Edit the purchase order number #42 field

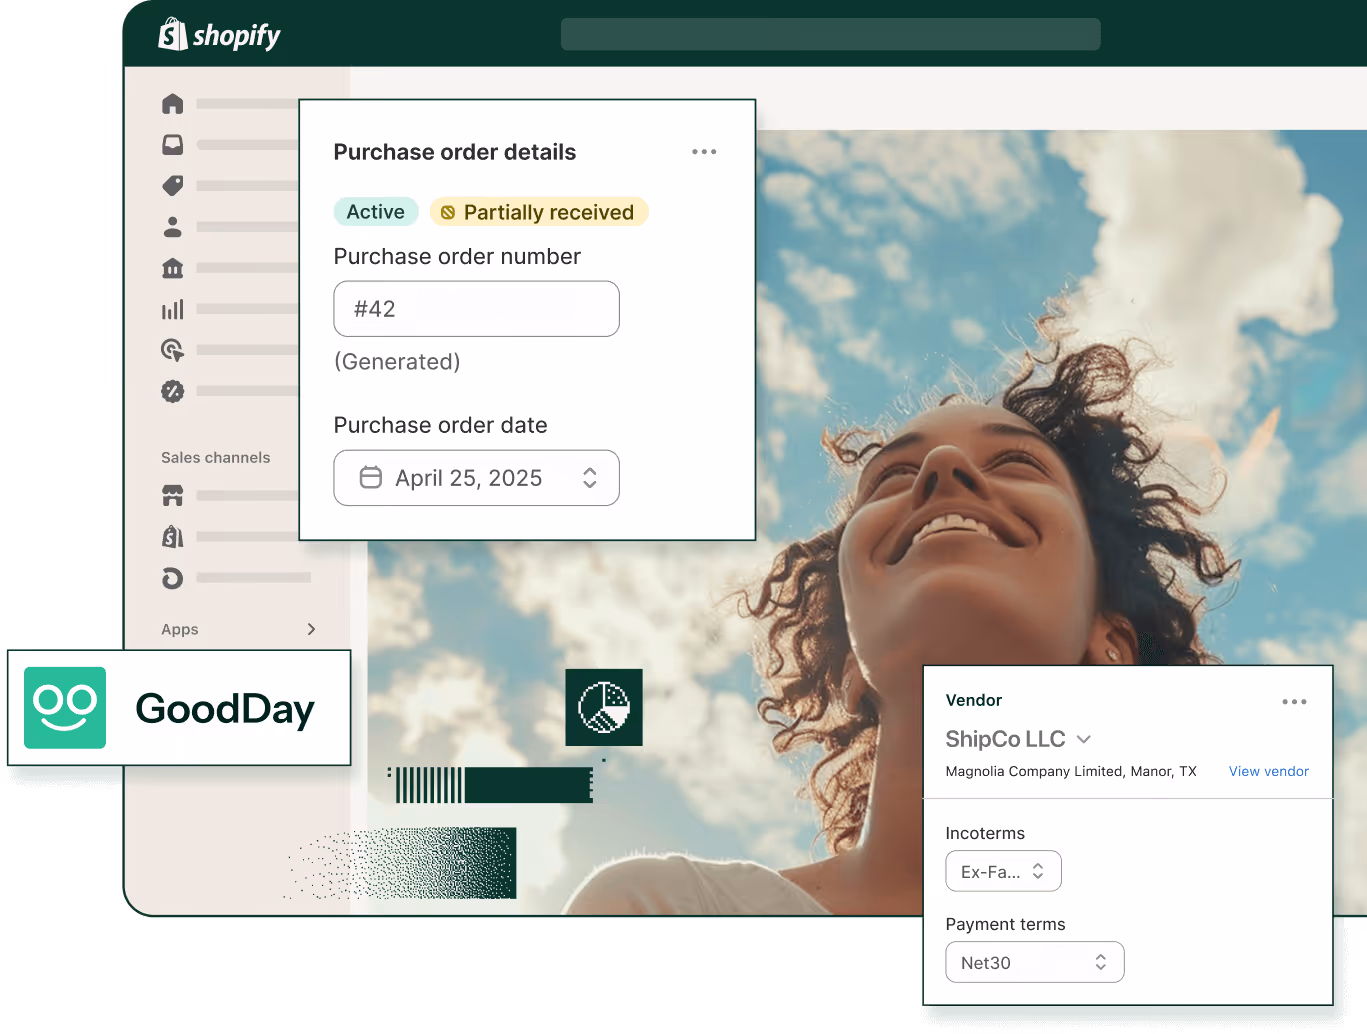[476, 308]
